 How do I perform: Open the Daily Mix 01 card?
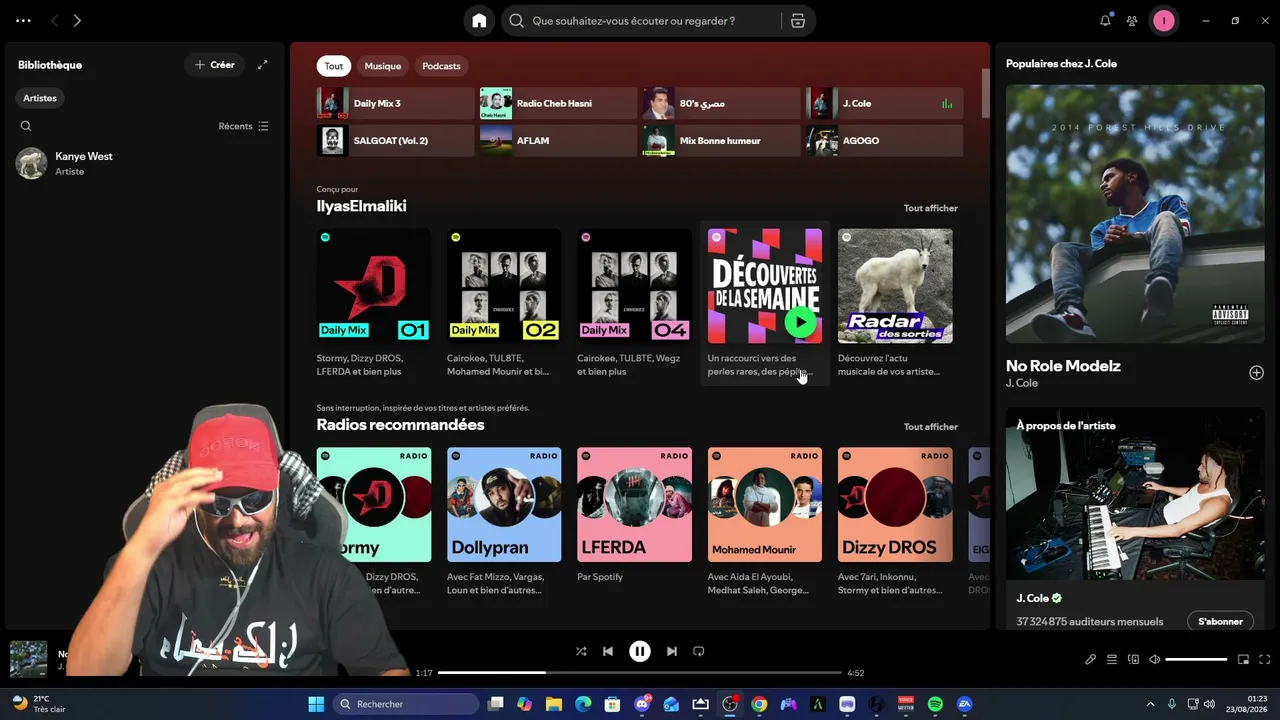pyautogui.click(x=374, y=304)
